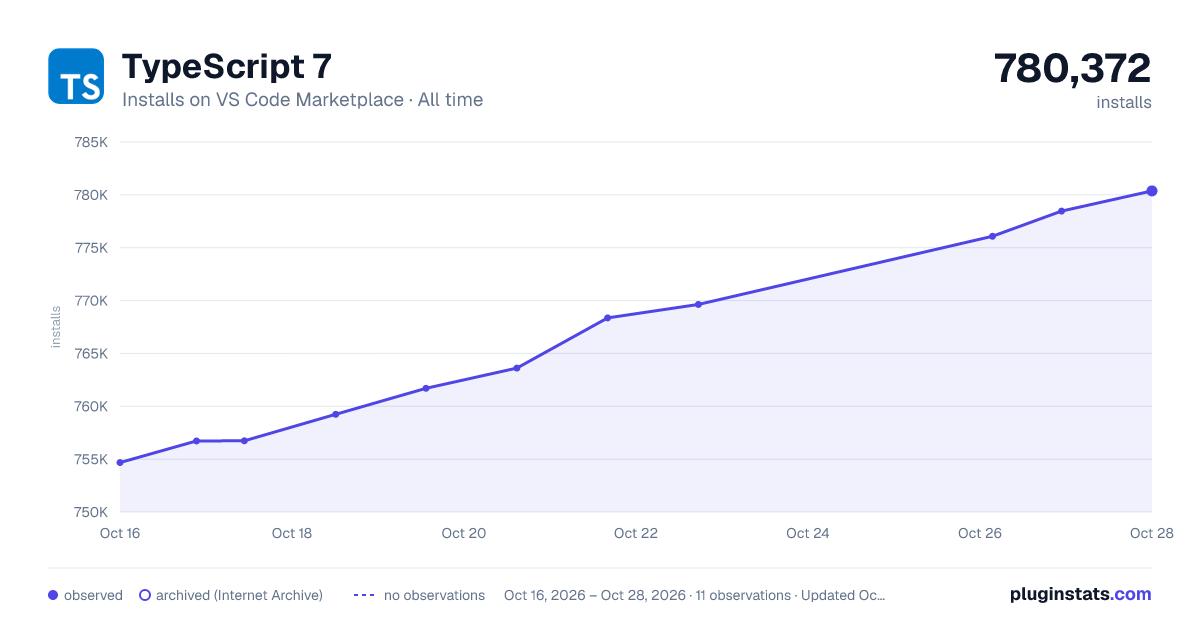Click the TypeScript TS logo icon

coord(76,76)
